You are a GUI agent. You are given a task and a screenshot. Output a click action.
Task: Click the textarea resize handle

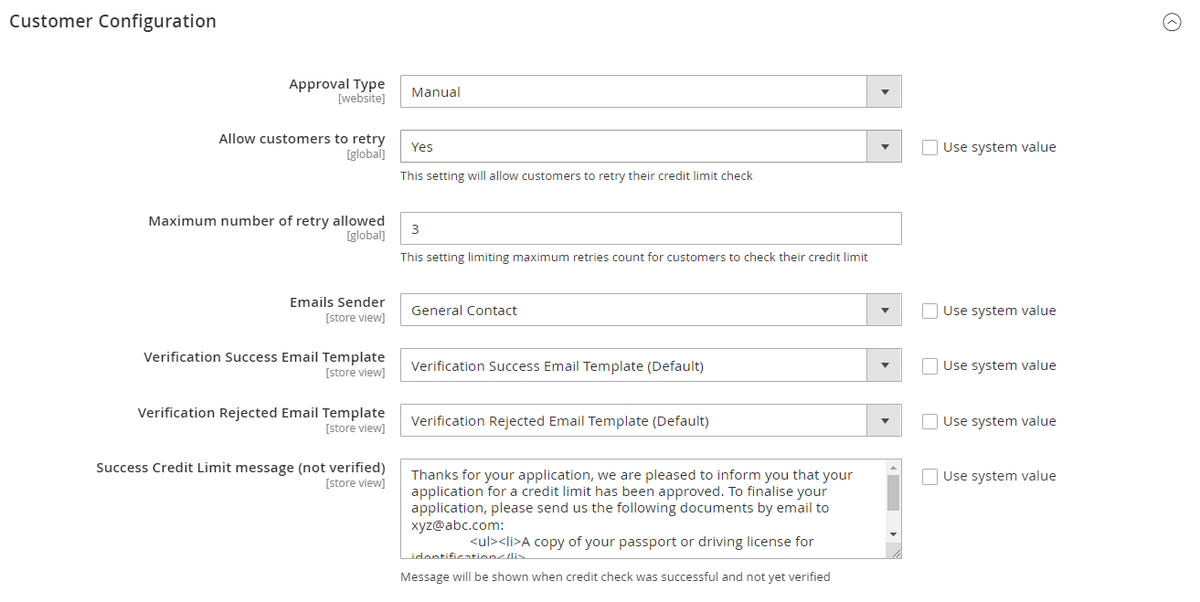[895, 552]
